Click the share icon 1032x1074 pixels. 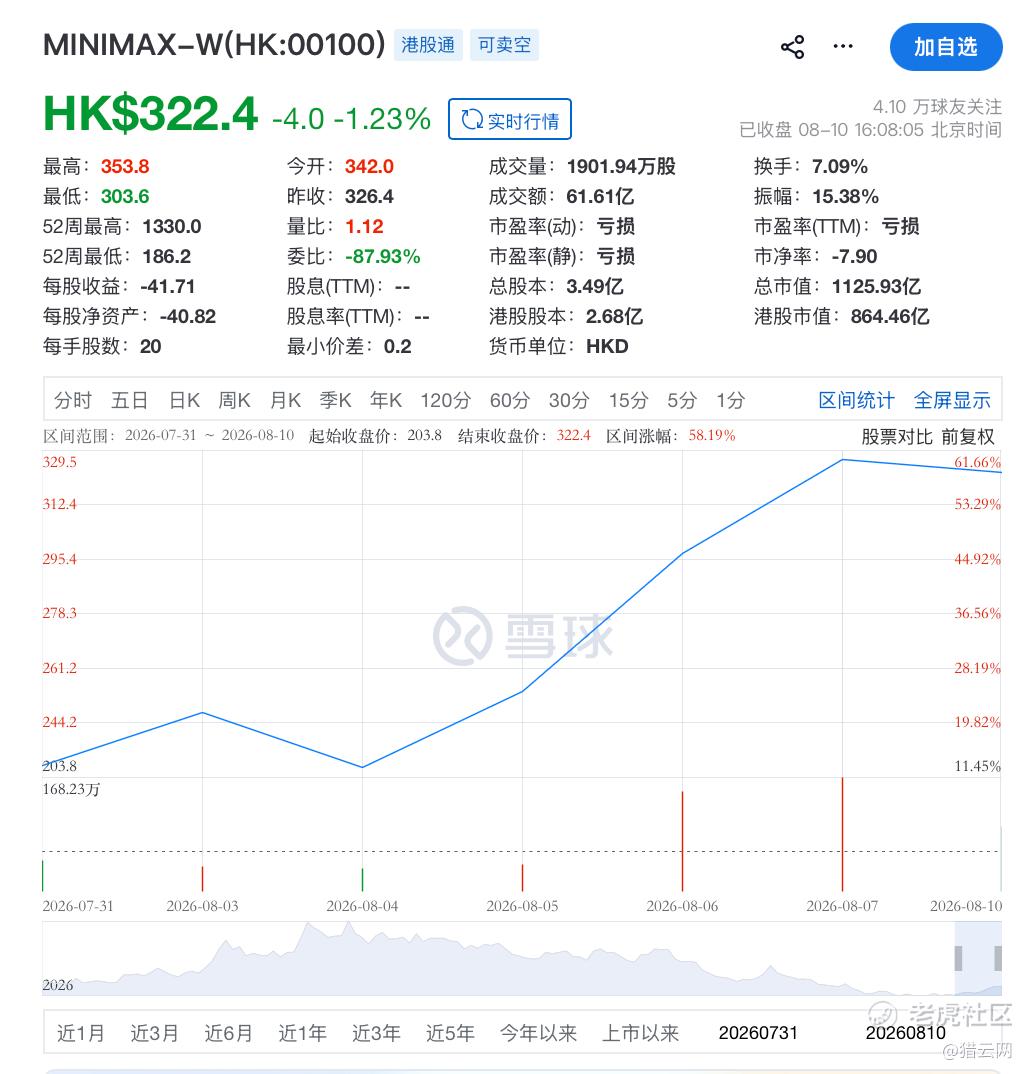(792, 47)
